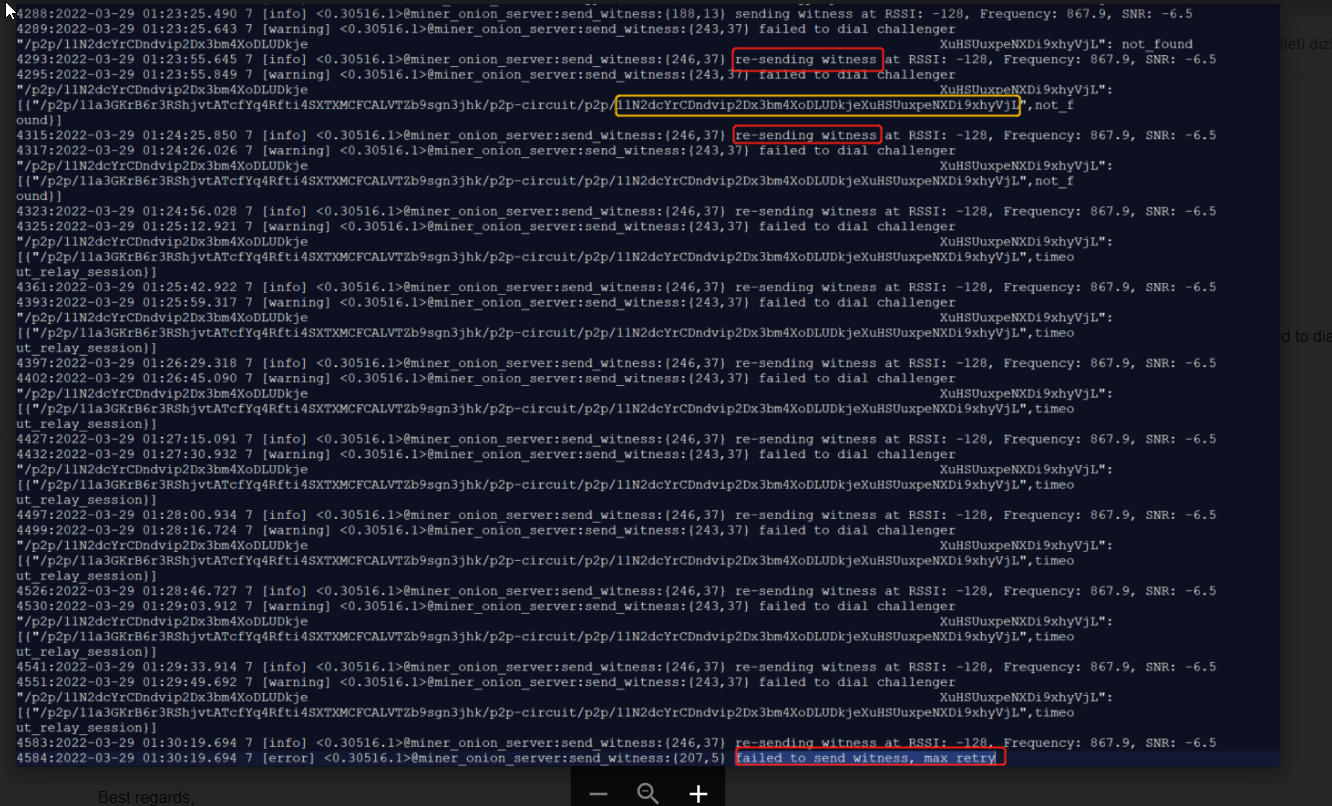Zoom in the image with the plus icon
Screen dimensions: 1332x806
tap(698, 794)
